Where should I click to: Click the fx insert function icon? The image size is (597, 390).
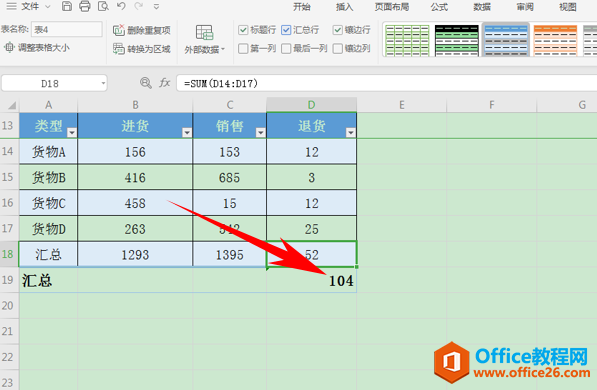pyautogui.click(x=164, y=83)
